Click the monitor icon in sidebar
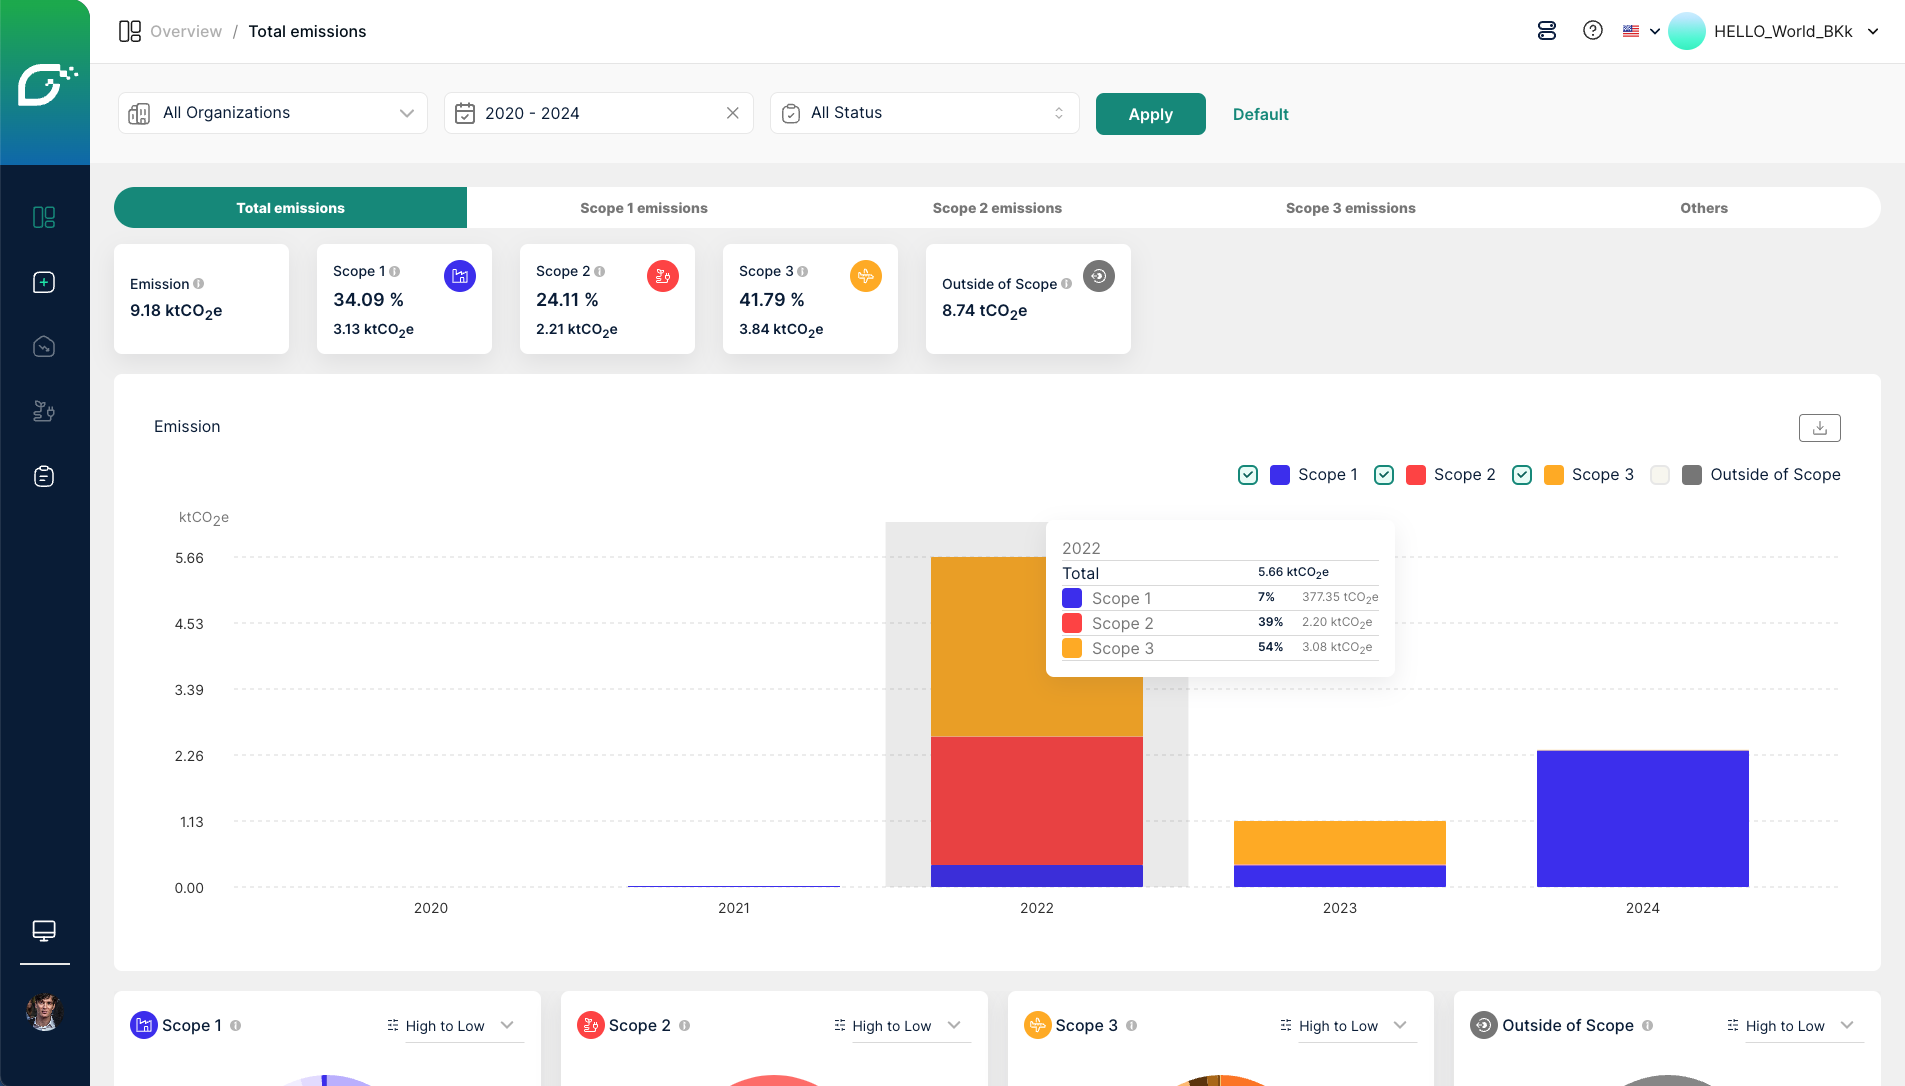 coord(44,931)
